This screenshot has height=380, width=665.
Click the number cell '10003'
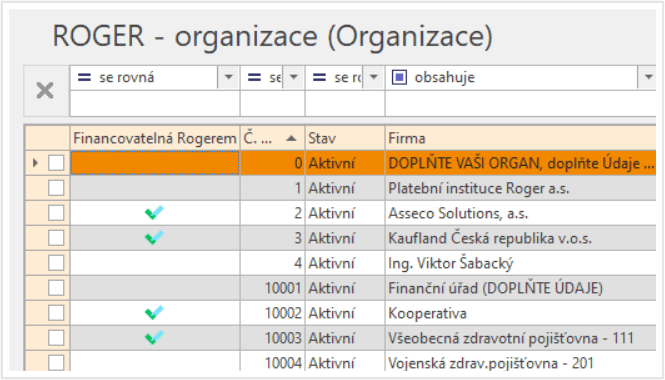click(272, 338)
